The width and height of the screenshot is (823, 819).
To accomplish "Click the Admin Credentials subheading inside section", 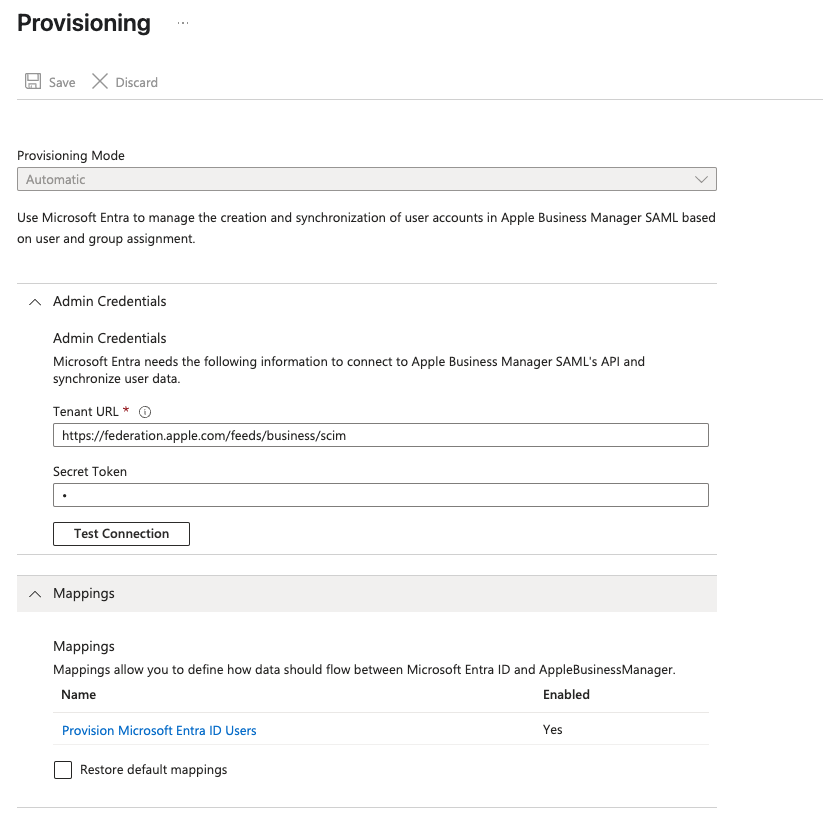I will click(110, 338).
